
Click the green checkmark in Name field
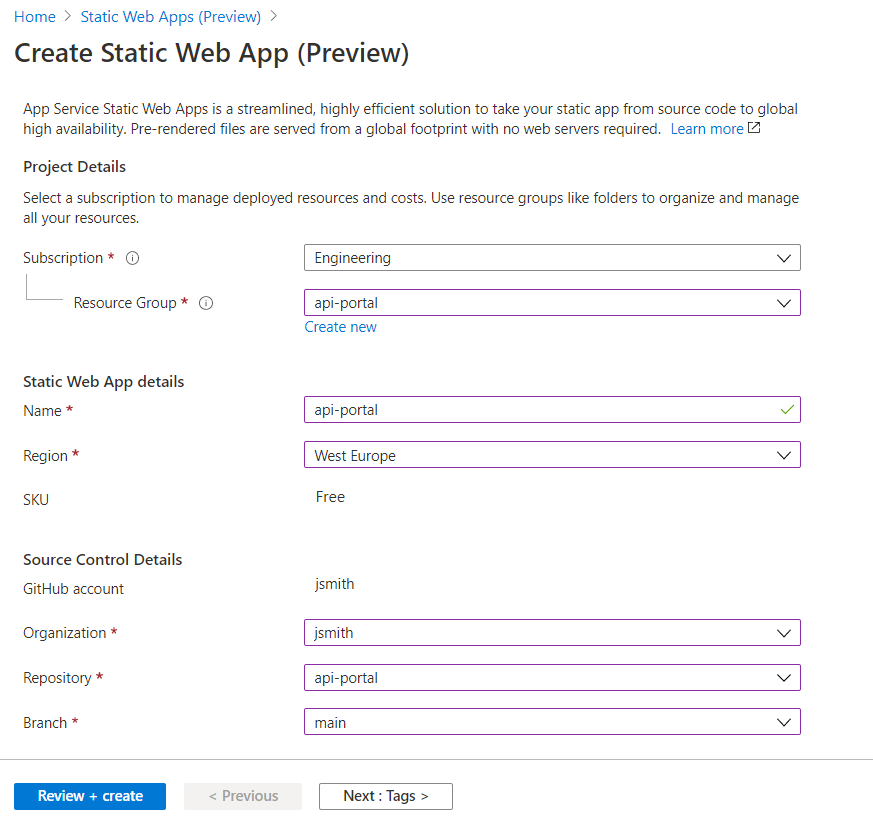(x=787, y=410)
